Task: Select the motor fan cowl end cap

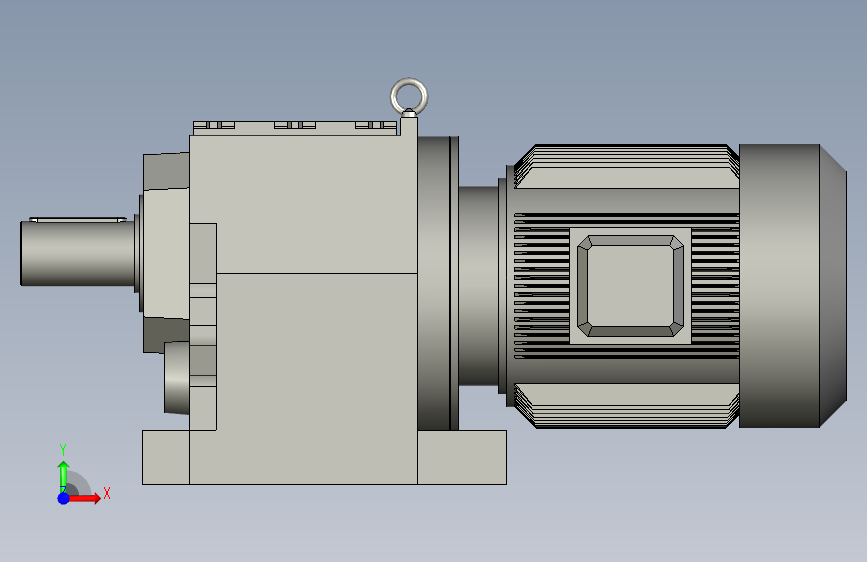Action: tap(792, 286)
